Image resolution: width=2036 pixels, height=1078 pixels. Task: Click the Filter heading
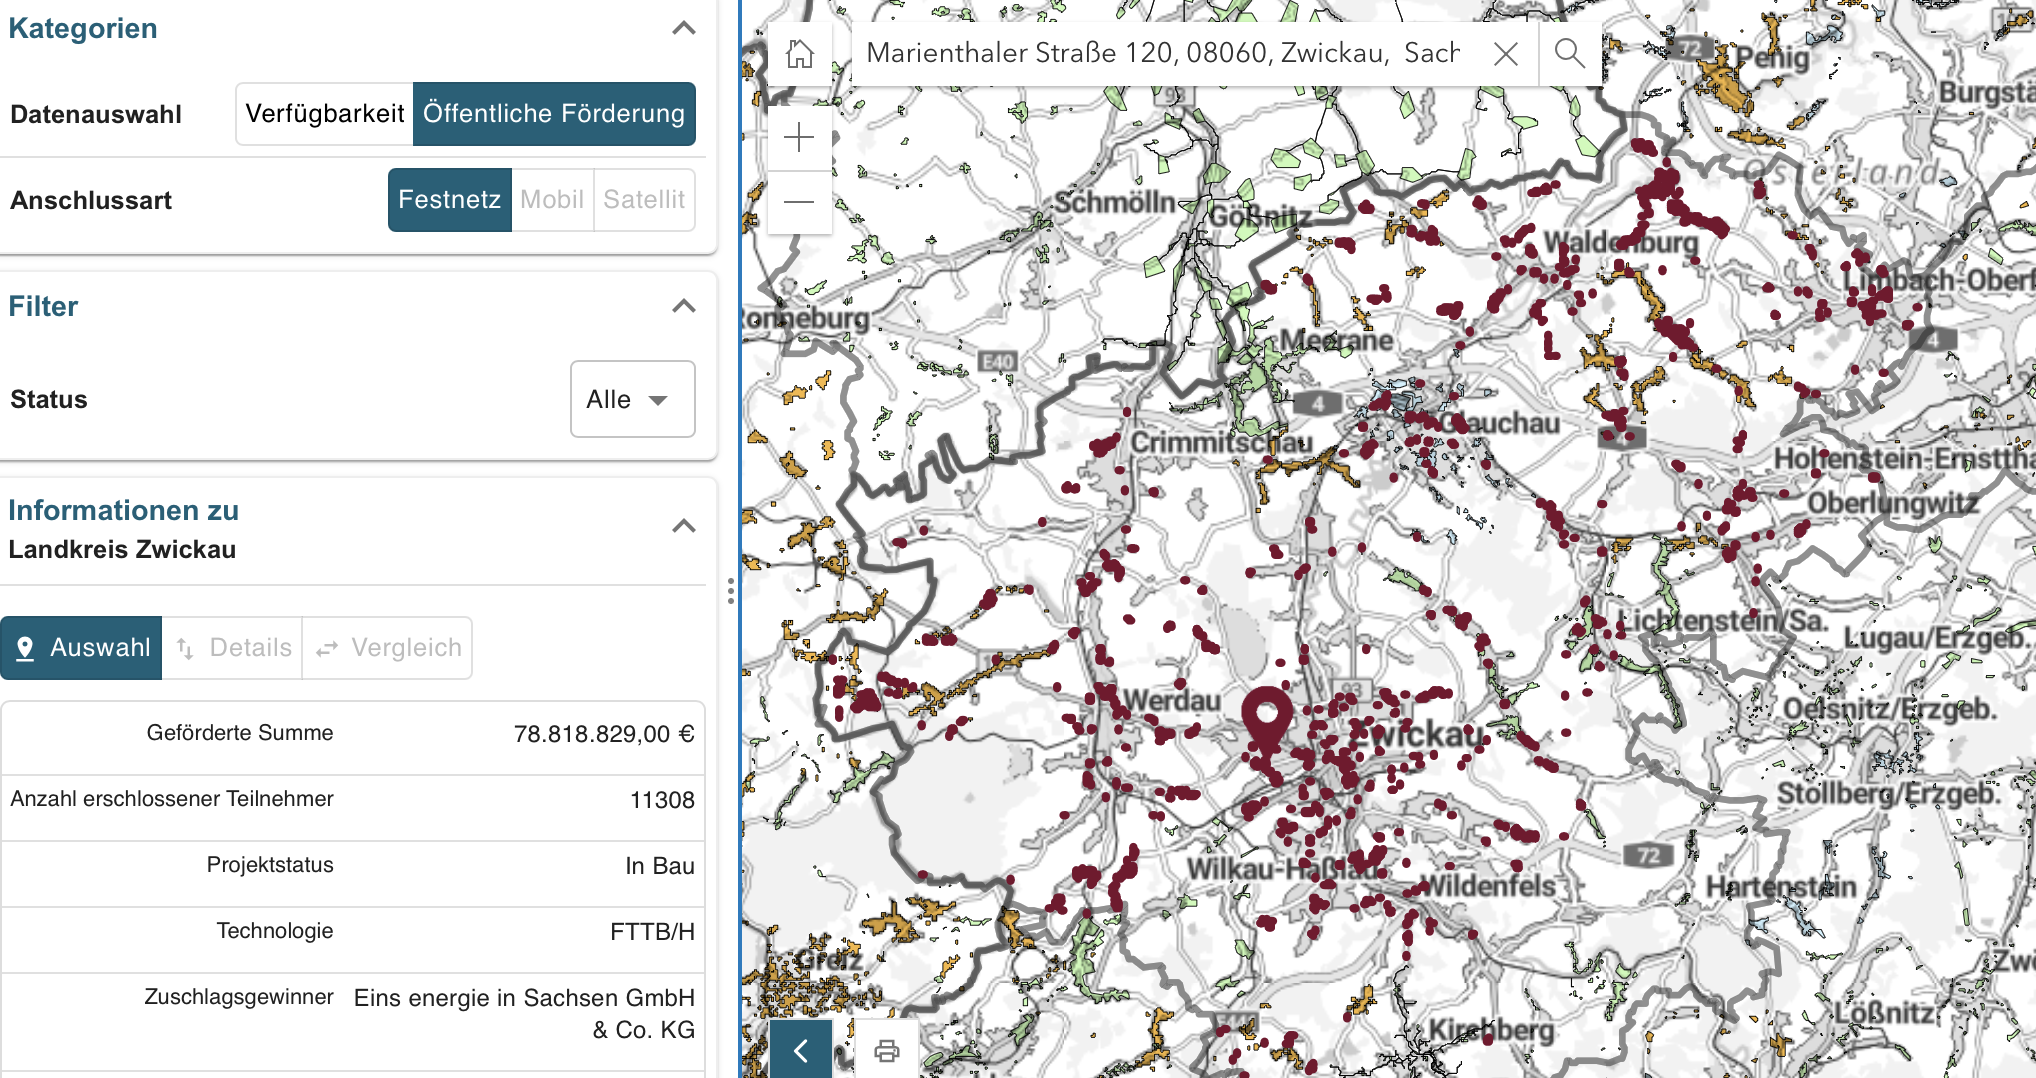tap(43, 306)
